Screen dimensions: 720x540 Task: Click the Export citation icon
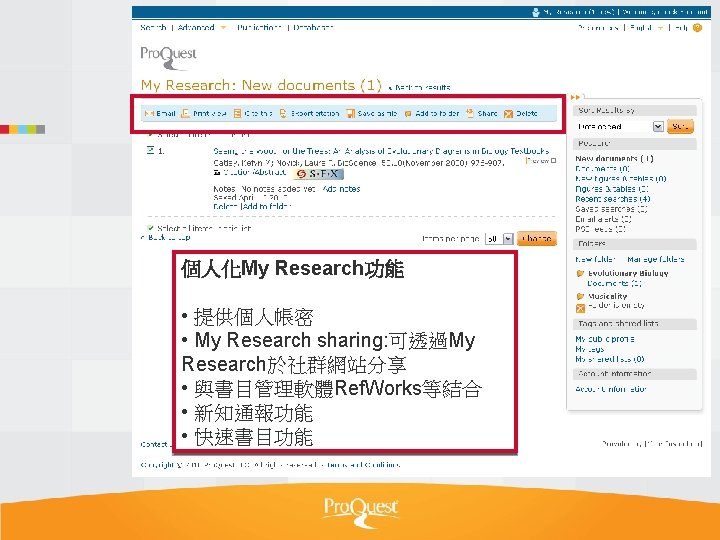[283, 113]
